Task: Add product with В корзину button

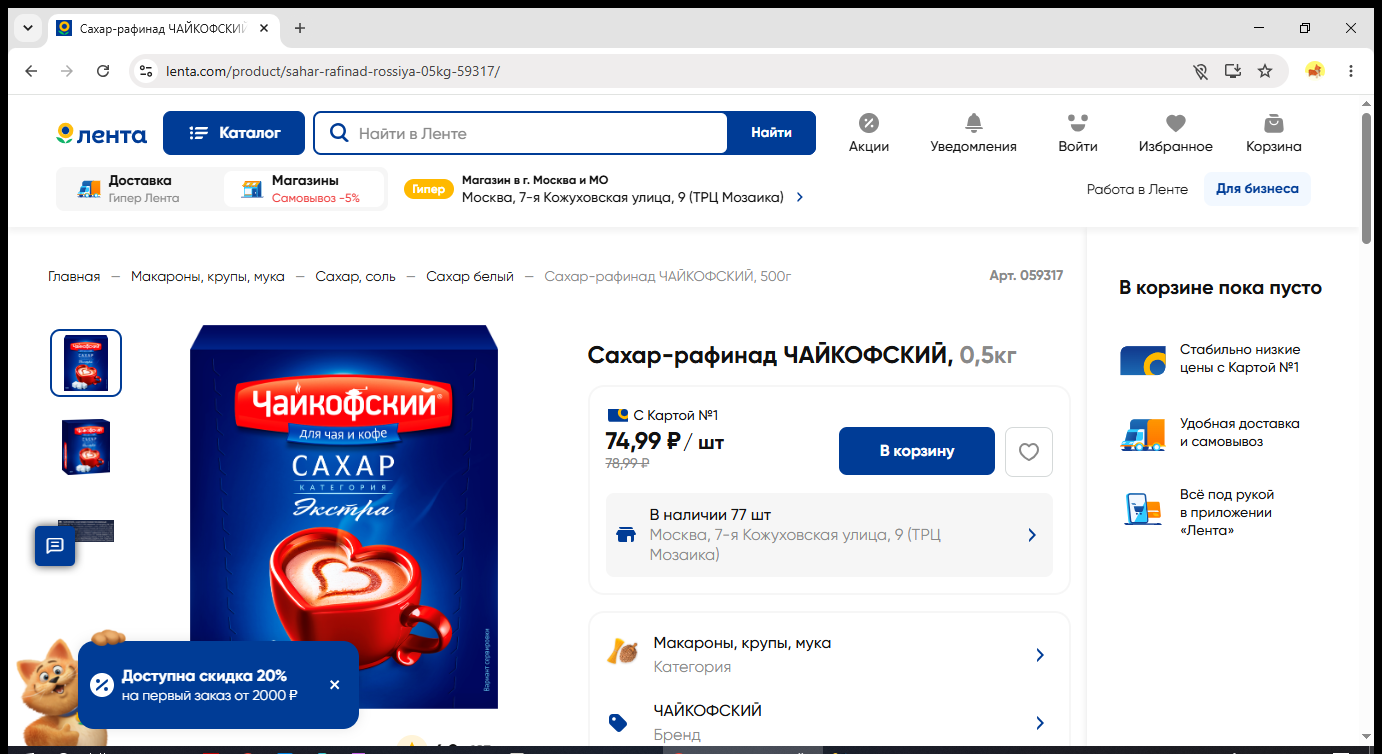Action: tap(917, 451)
